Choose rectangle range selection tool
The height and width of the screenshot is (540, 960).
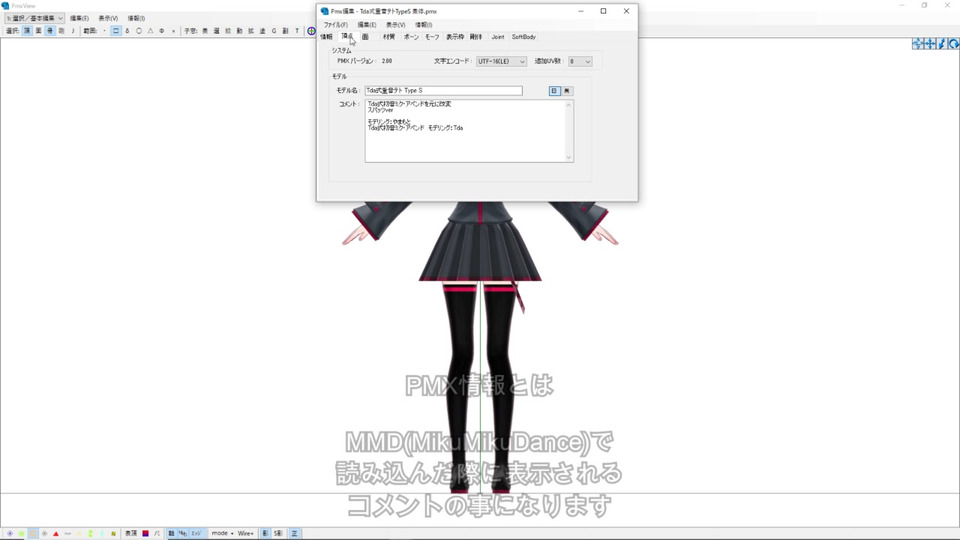(116, 31)
